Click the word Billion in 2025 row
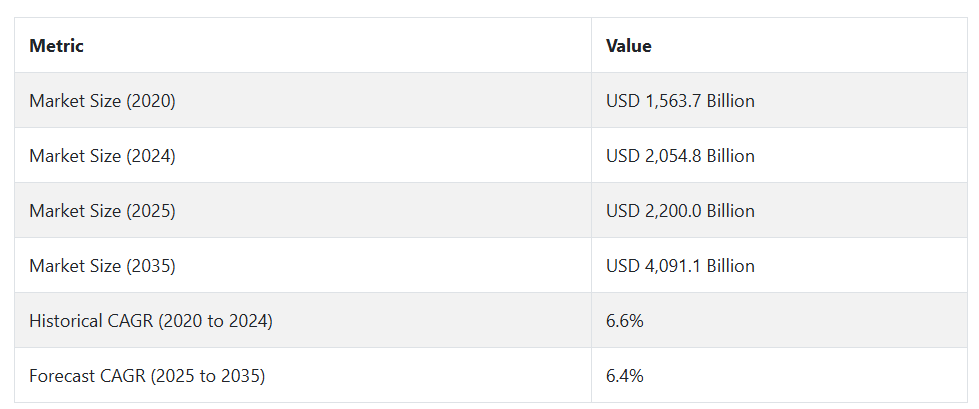This screenshot has width=979, height=409. (731, 210)
